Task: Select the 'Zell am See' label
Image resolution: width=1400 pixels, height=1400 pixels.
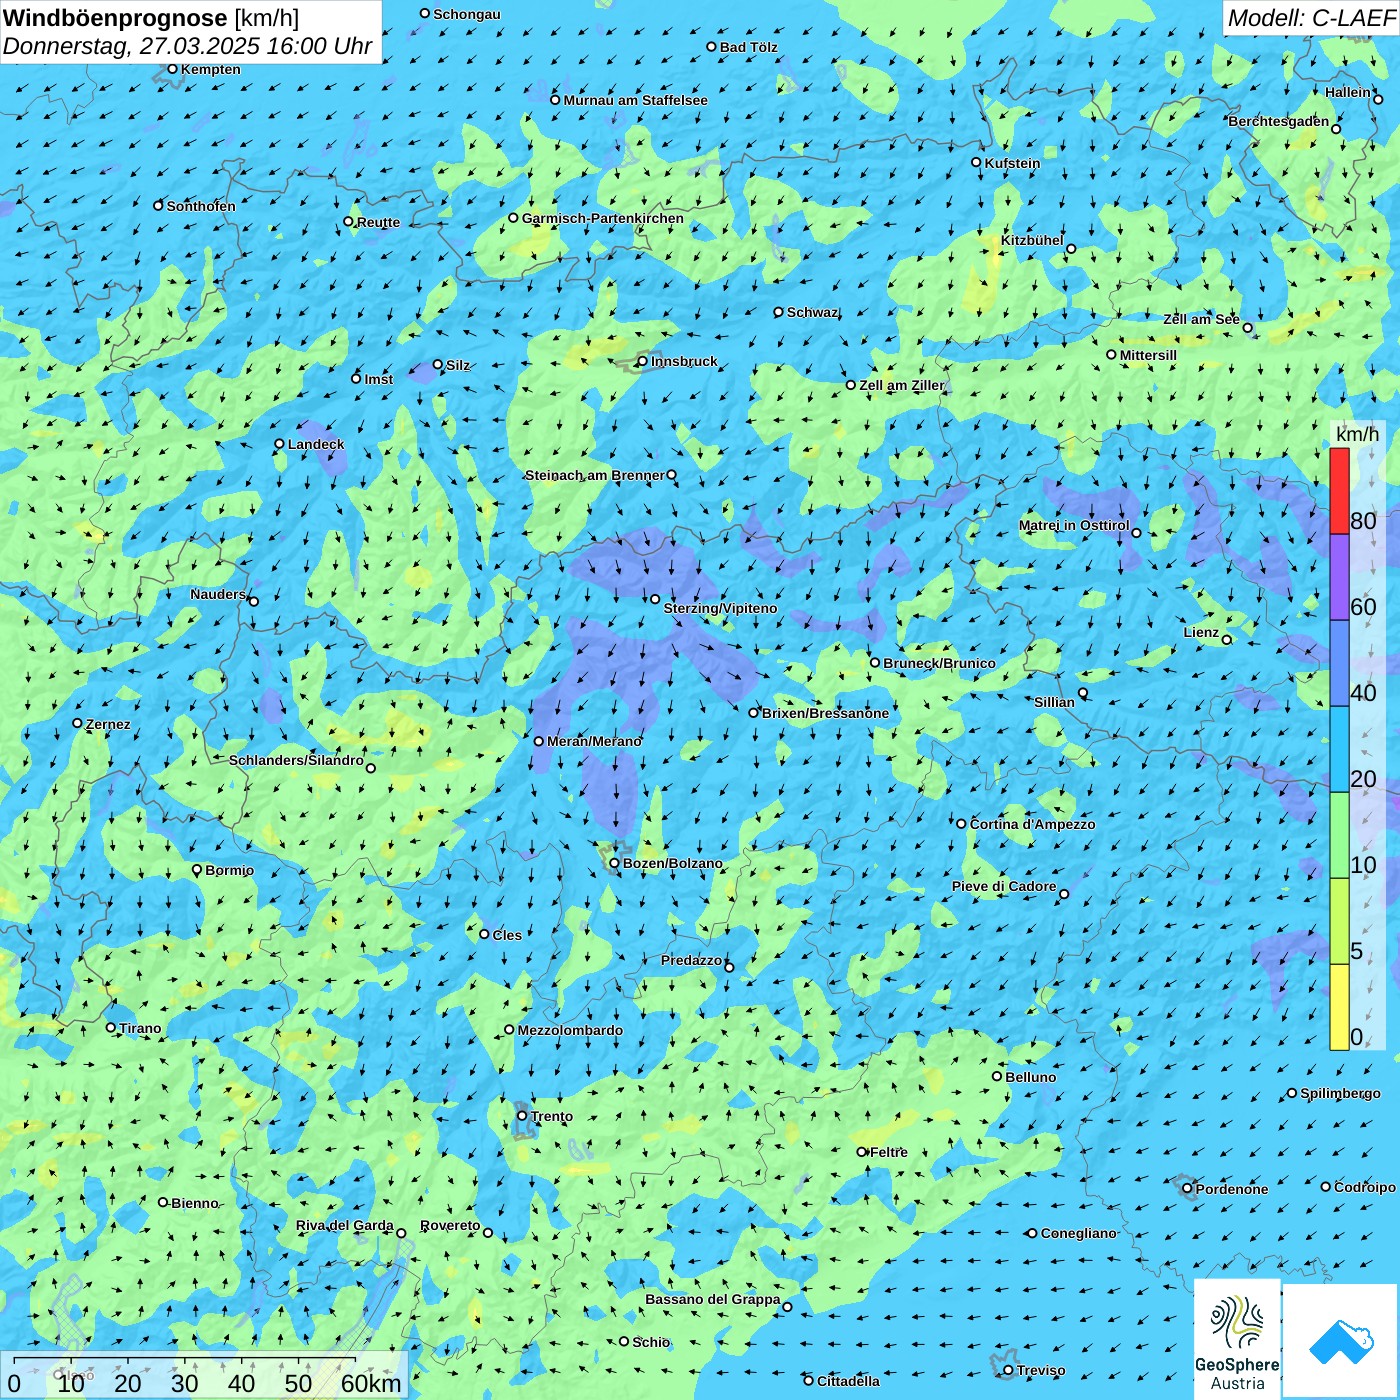Action: pyautogui.click(x=1201, y=319)
